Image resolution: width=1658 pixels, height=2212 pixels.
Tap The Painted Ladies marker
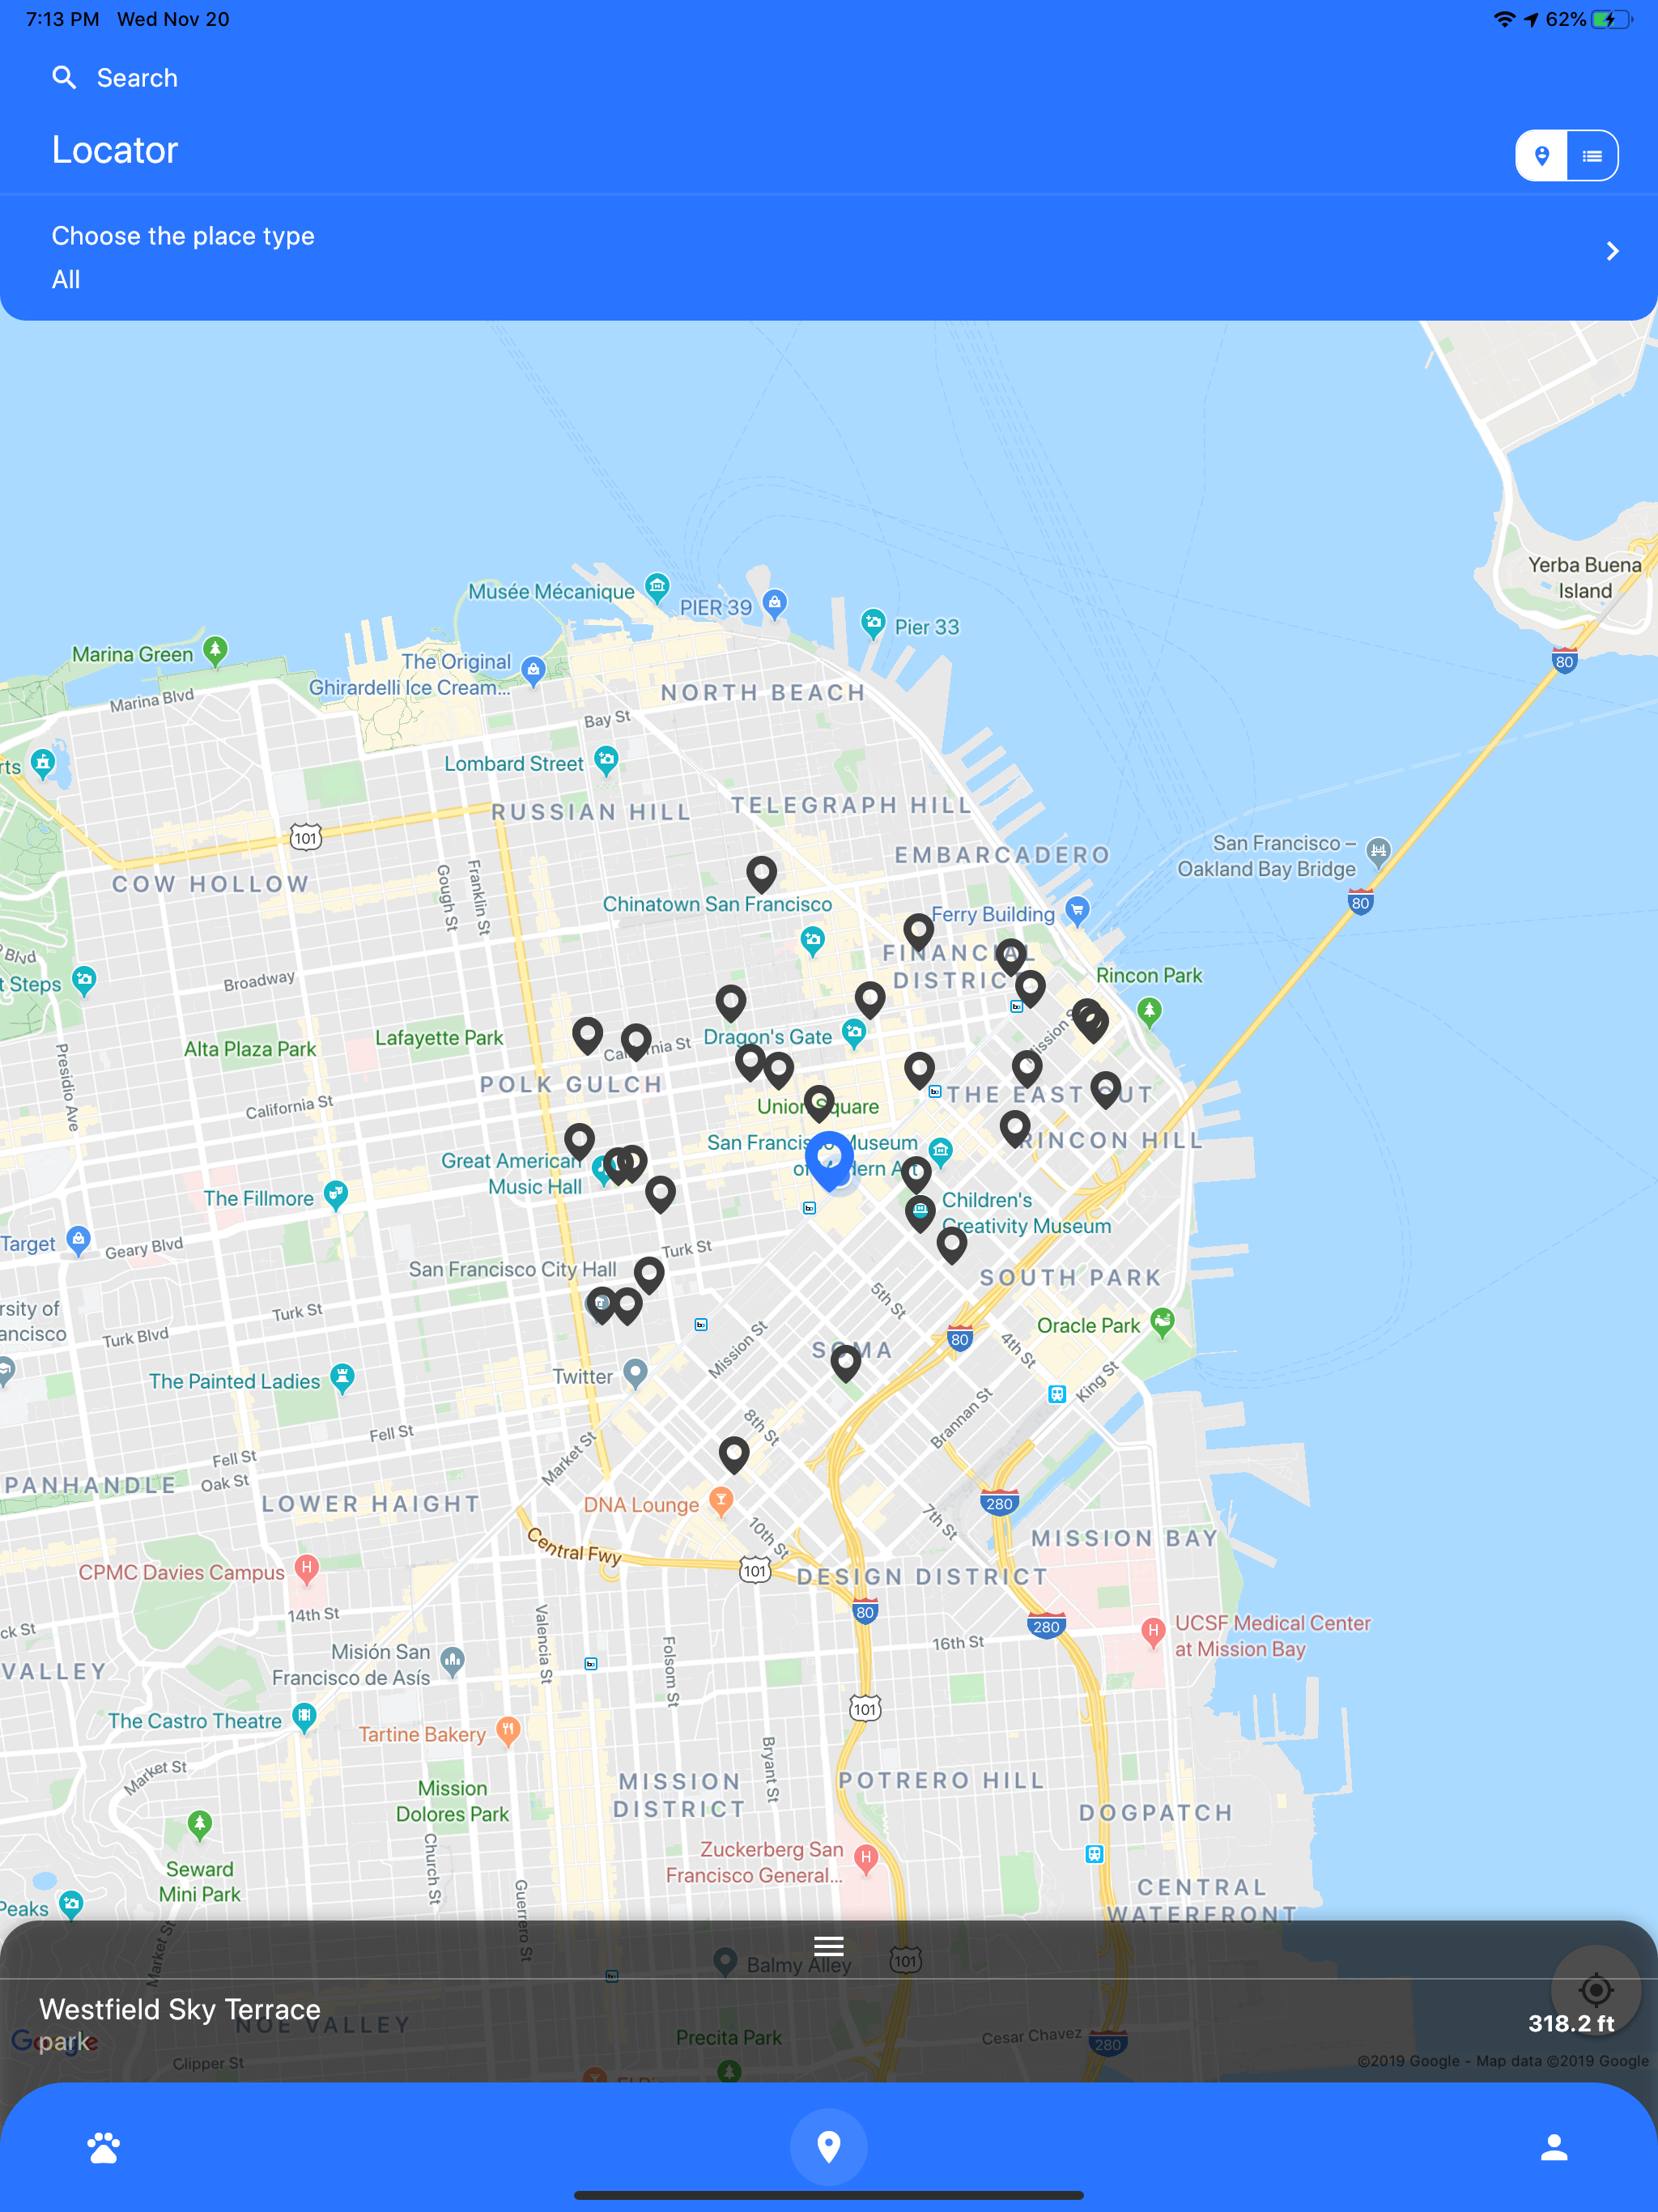pyautogui.click(x=342, y=1378)
